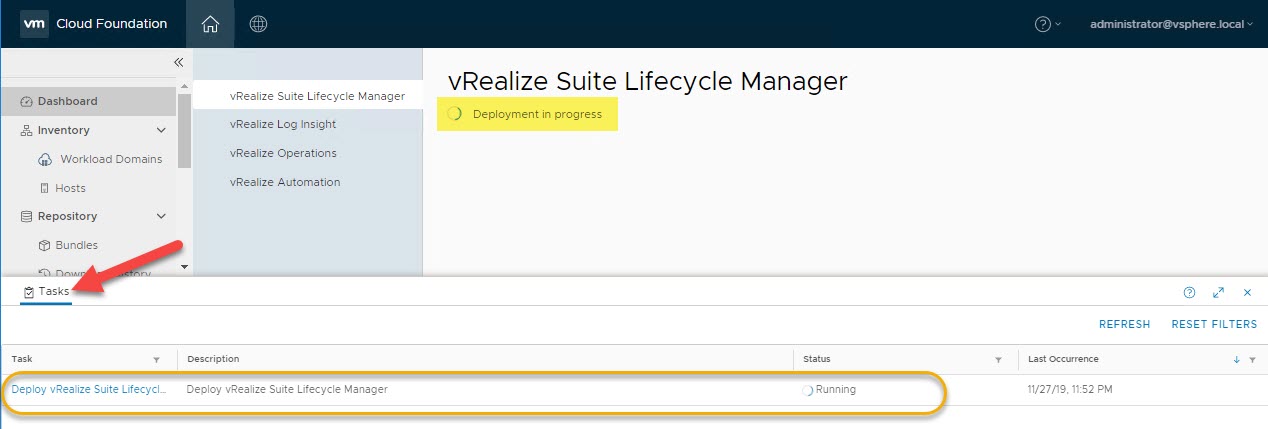
Task: Open the help question mark menu
Action: pos(1046,24)
